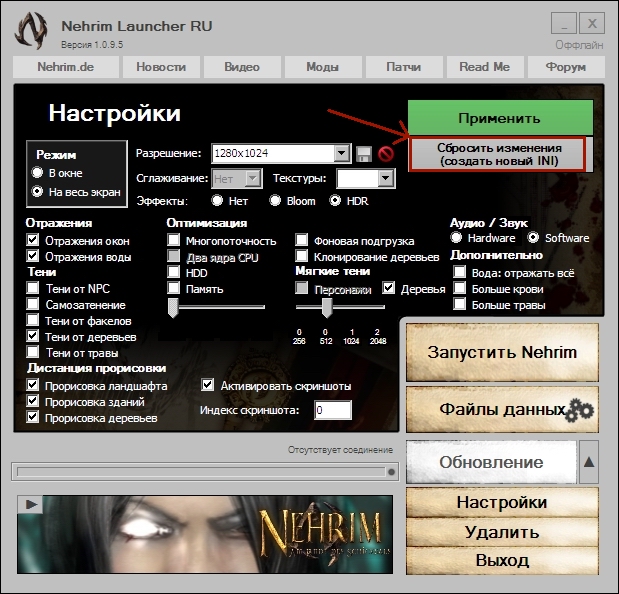
Task: Toggle Отражения окон checkbox
Action: (33, 240)
